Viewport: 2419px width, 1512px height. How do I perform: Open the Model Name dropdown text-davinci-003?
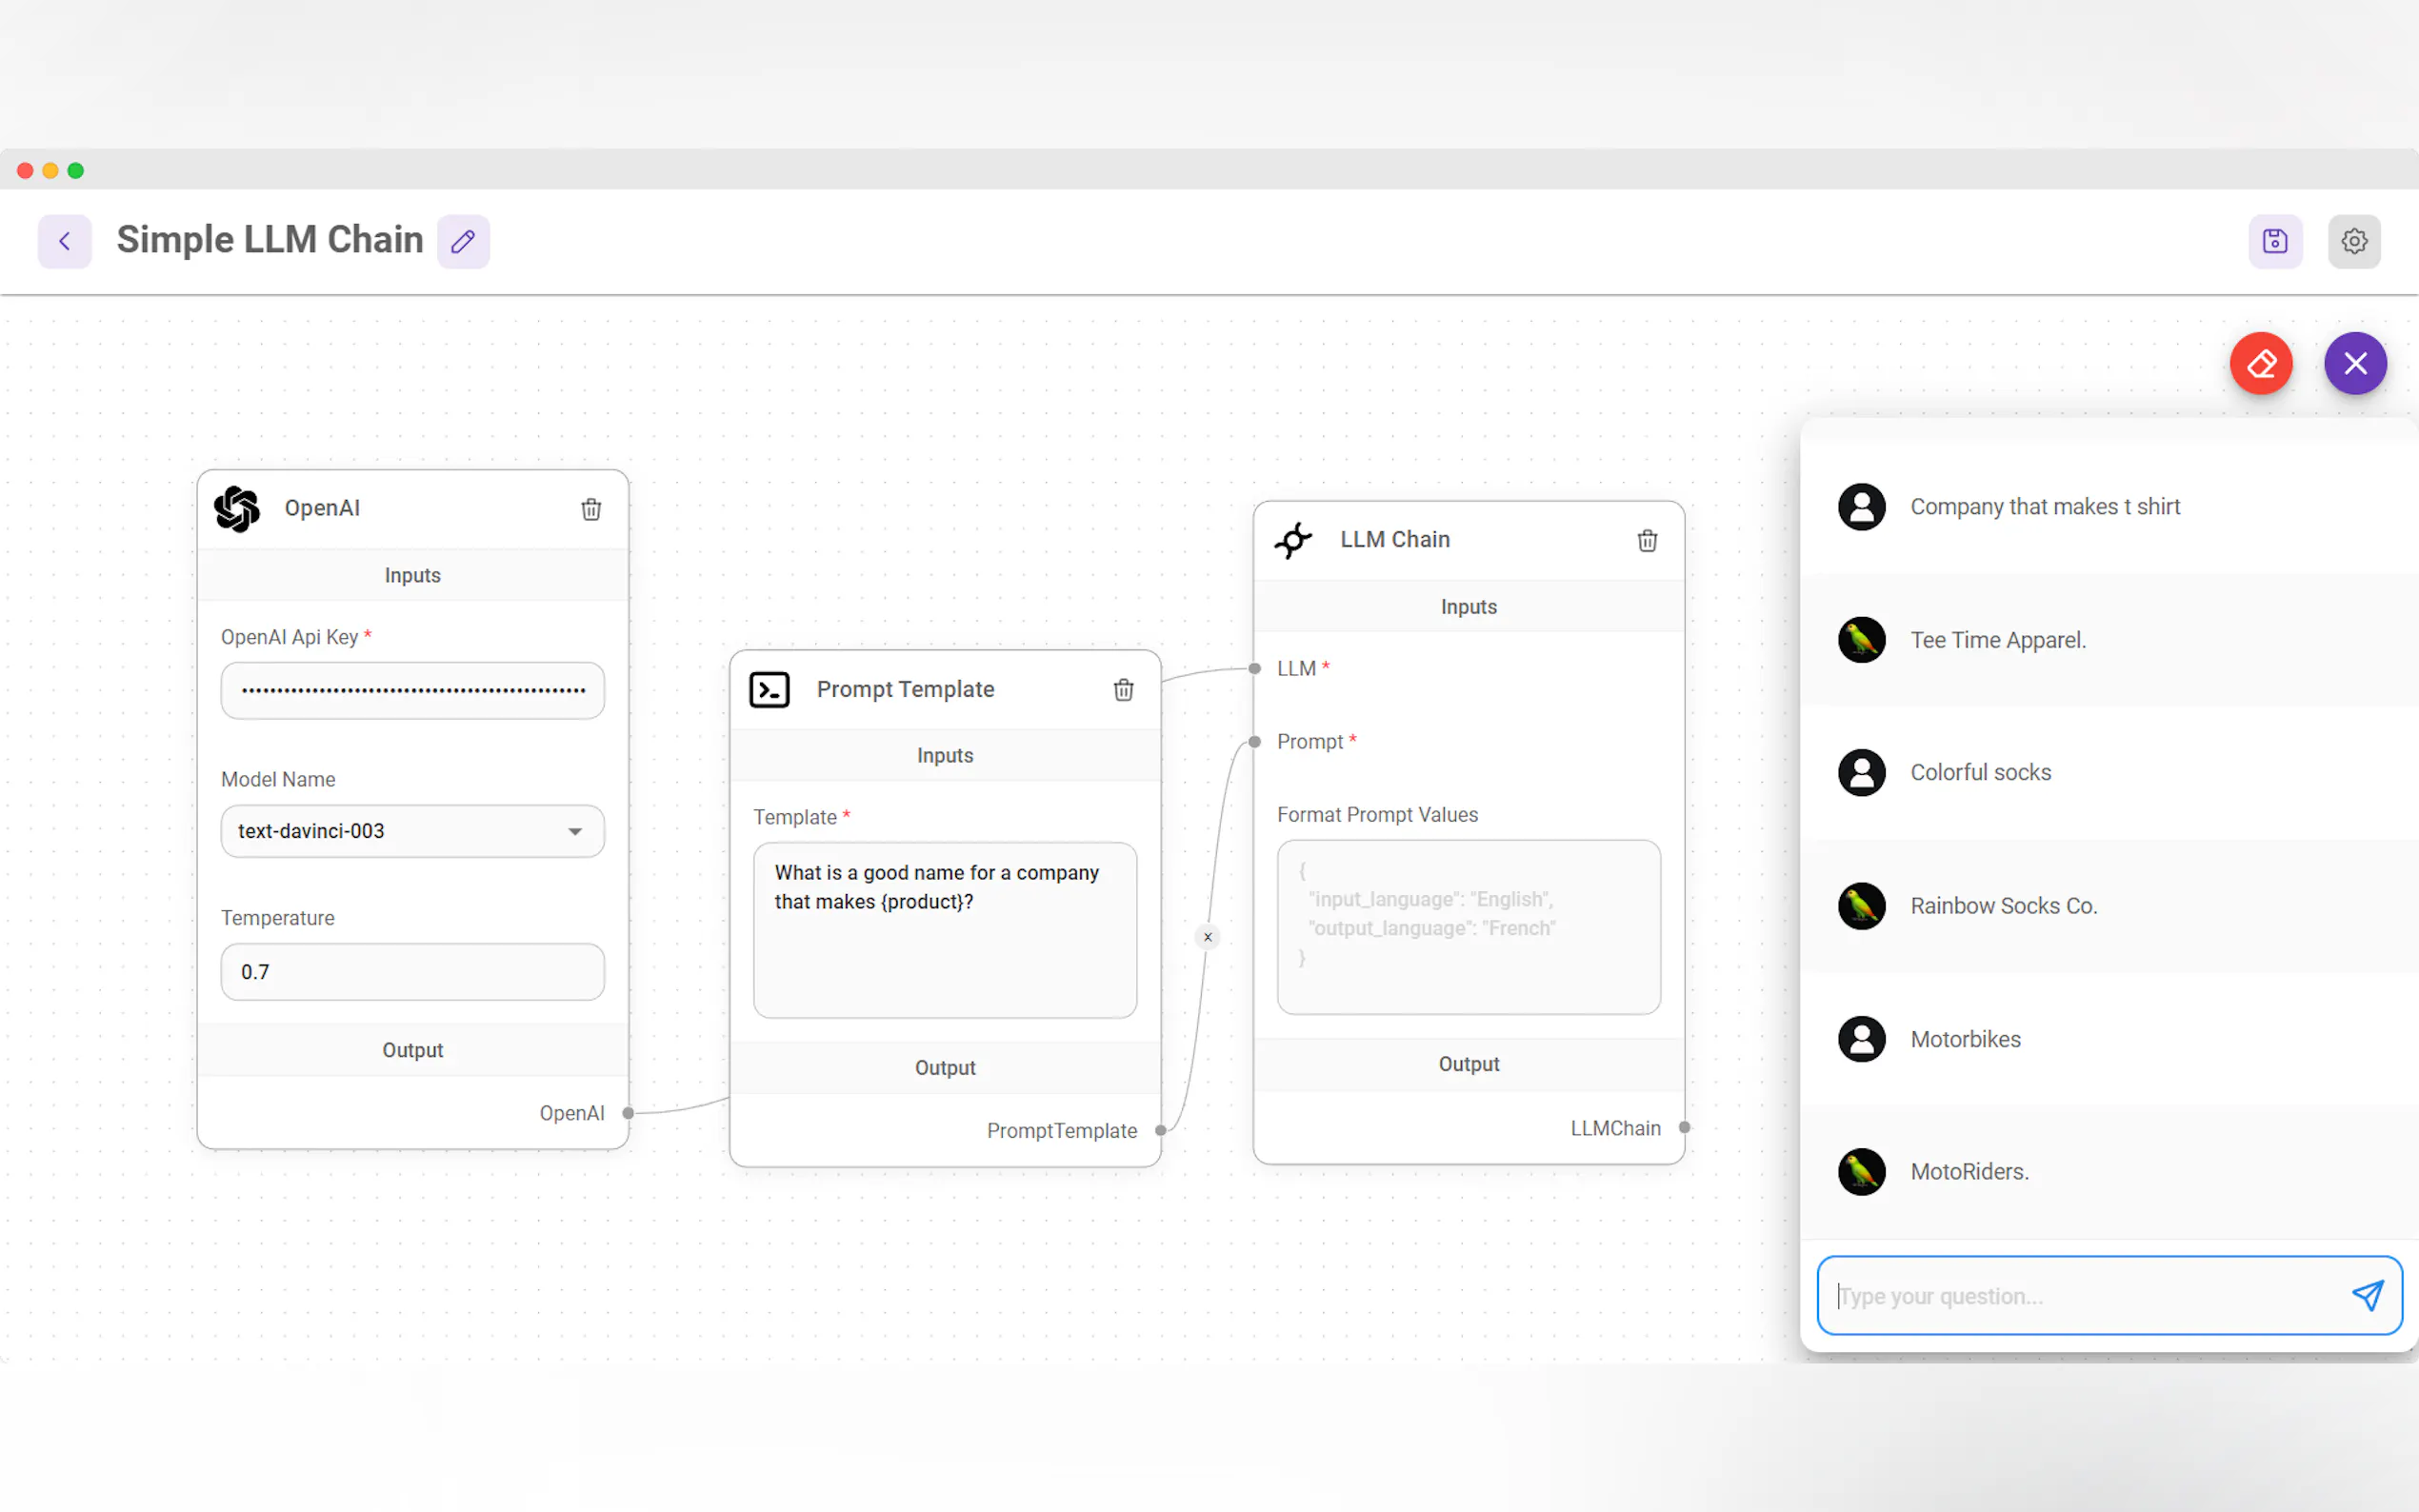coord(412,831)
